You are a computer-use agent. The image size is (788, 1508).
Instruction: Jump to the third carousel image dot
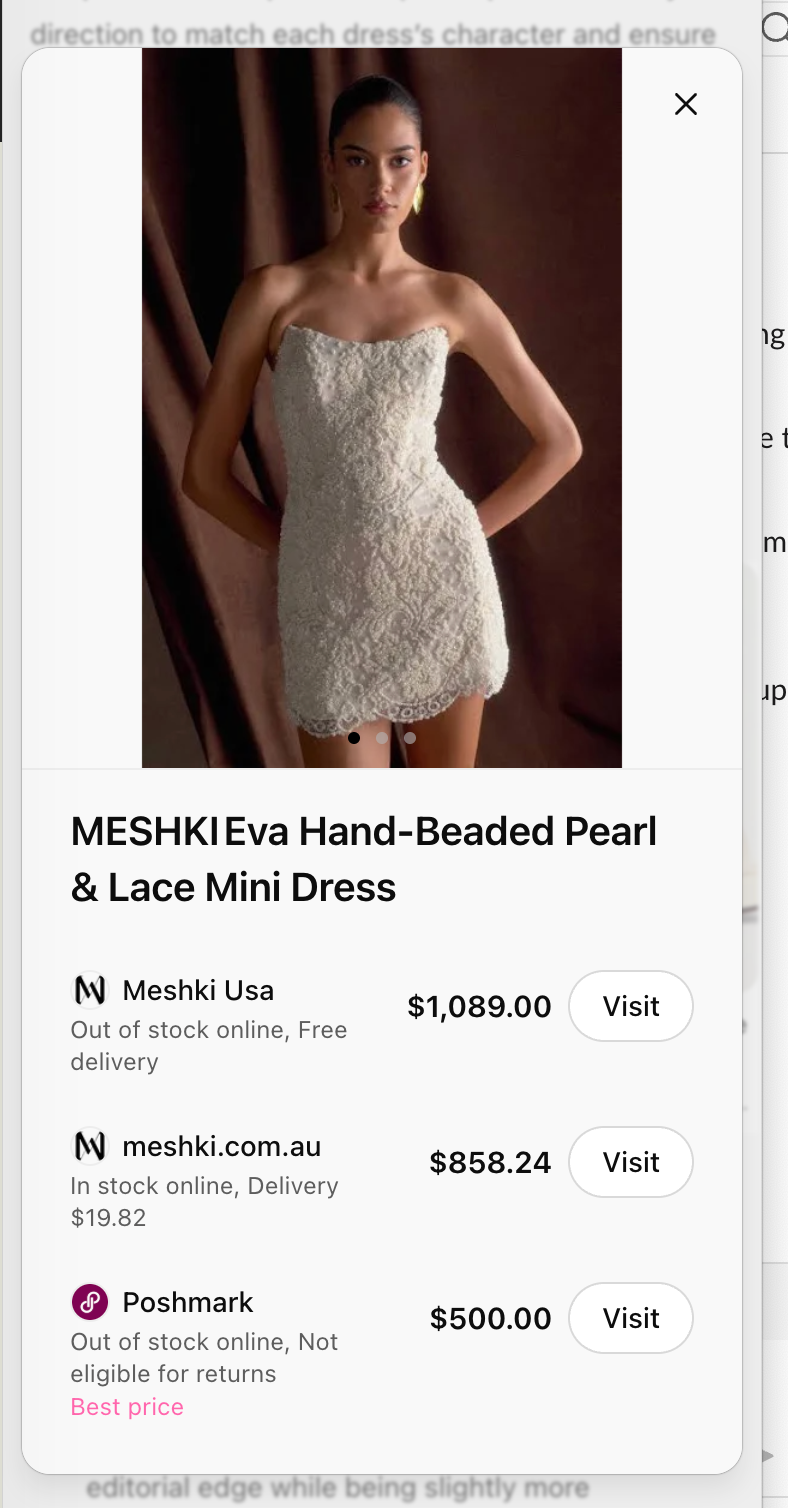(x=410, y=738)
